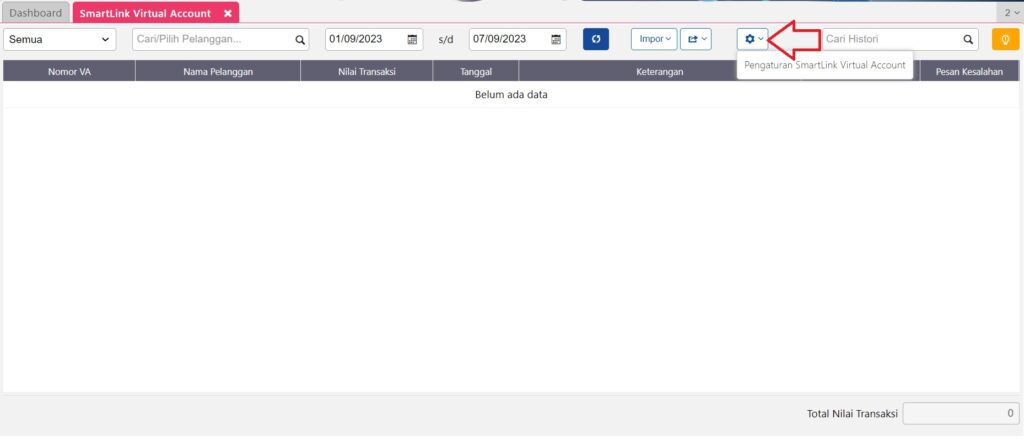Sort by Nilai Transaksi column header
The width and height of the screenshot is (1024, 441).
(x=367, y=71)
